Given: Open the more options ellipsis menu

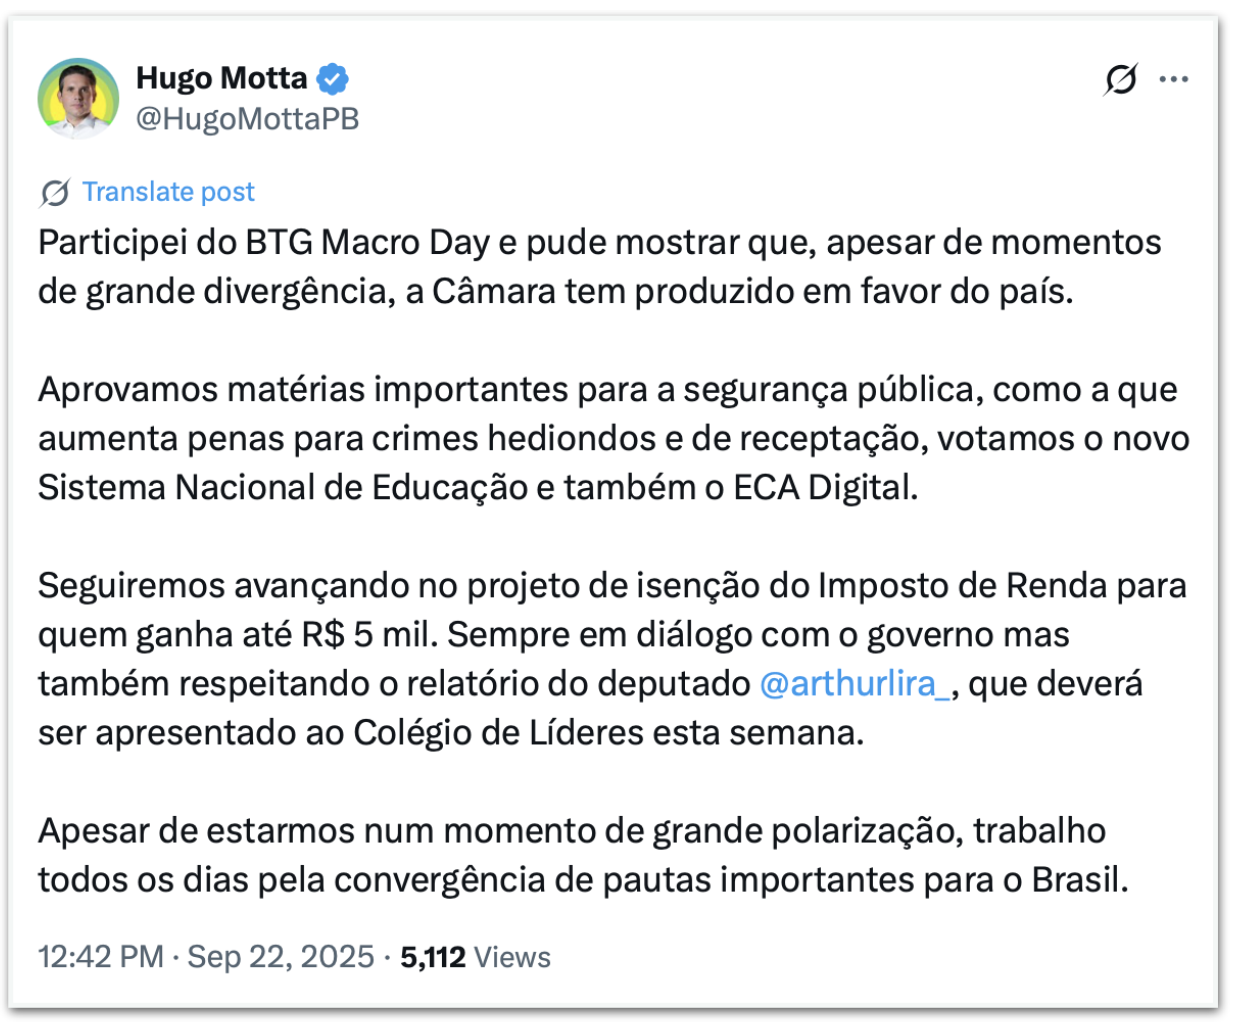Looking at the screenshot, I should (x=1173, y=79).
